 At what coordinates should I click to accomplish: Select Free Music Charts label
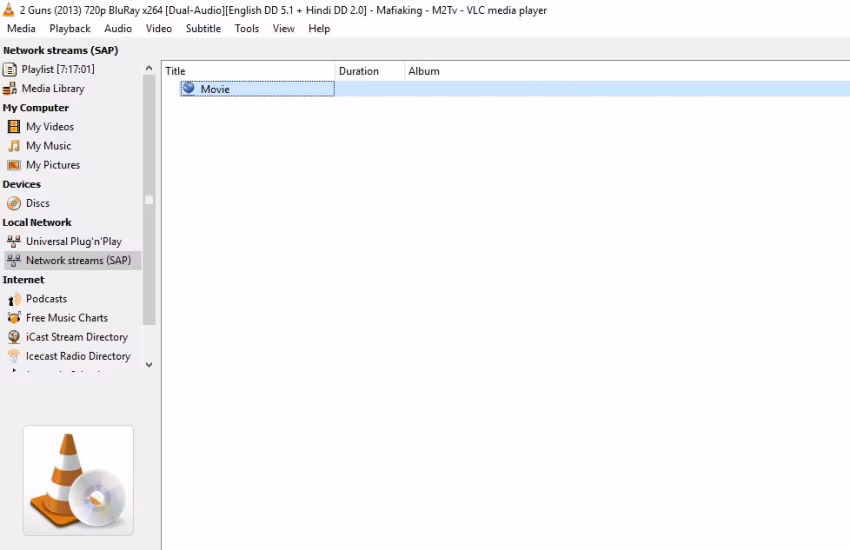click(67, 318)
